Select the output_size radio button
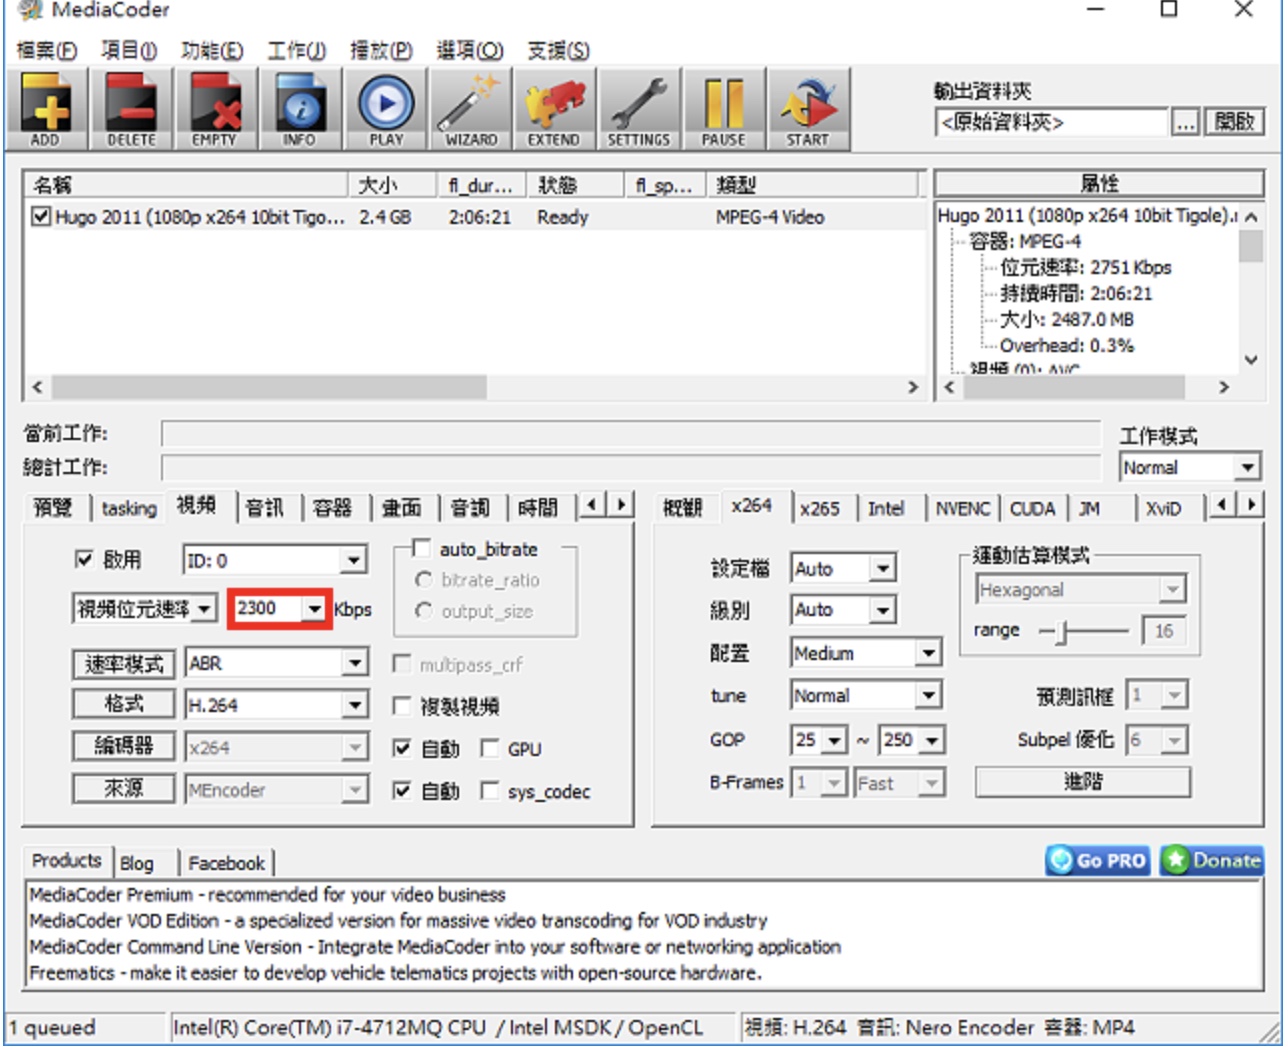Image resolution: width=1288 pixels, height=1050 pixels. [x=424, y=610]
